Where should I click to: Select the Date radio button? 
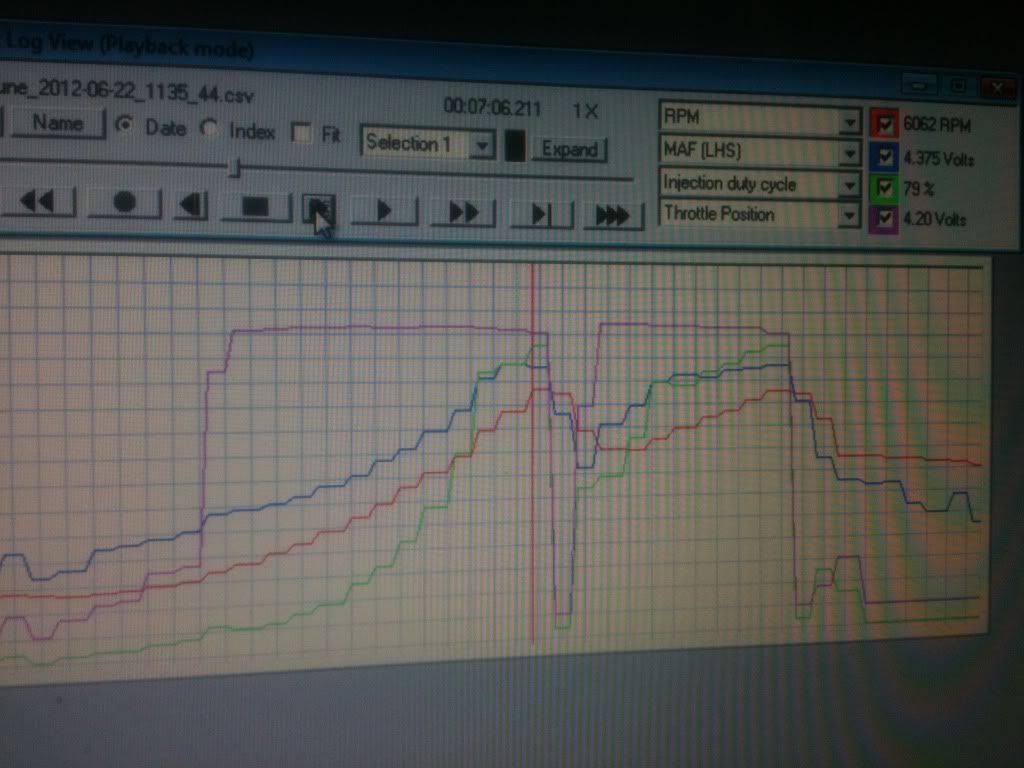pyautogui.click(x=125, y=125)
